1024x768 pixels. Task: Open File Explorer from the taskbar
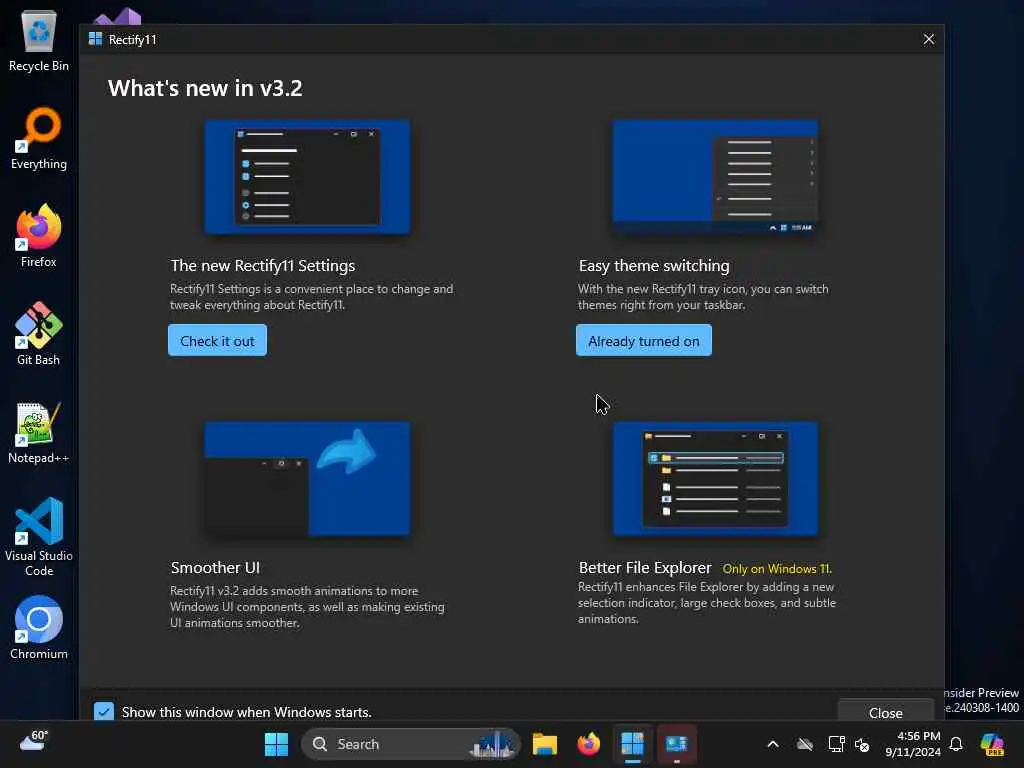click(545, 744)
